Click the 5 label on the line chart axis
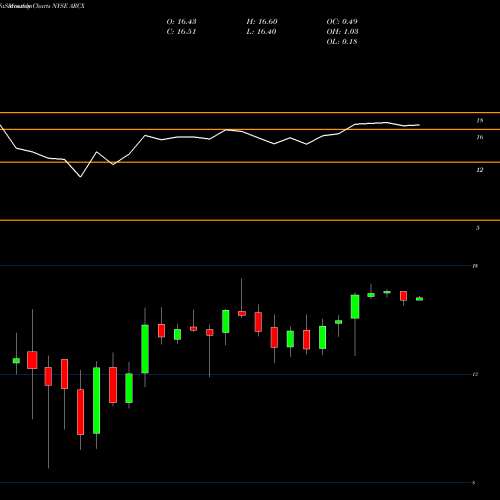500x500 pixels. click(x=478, y=228)
